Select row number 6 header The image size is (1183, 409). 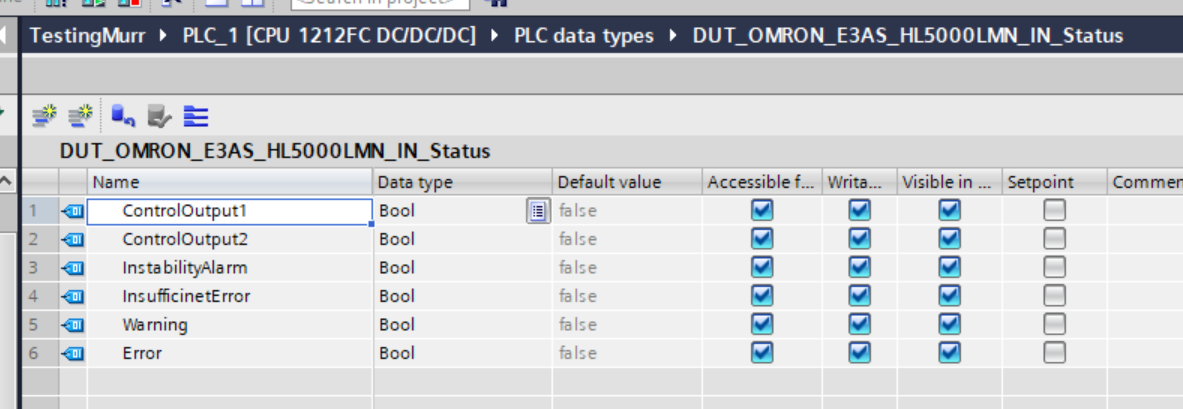[40, 353]
